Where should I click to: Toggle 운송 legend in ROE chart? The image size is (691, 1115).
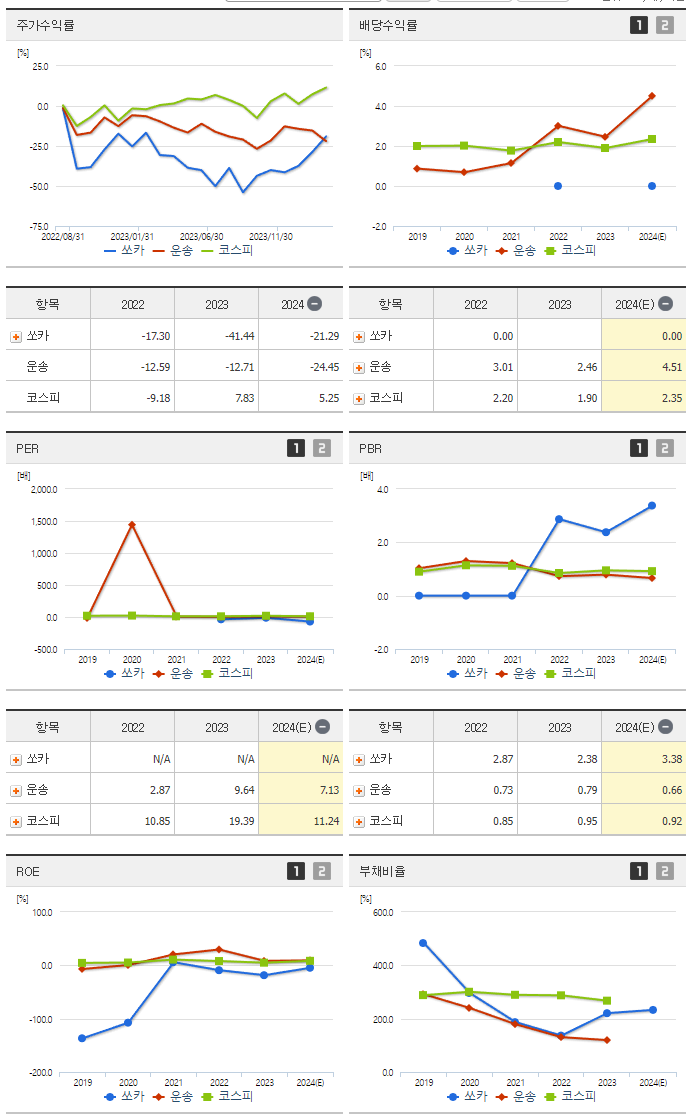click(173, 1097)
